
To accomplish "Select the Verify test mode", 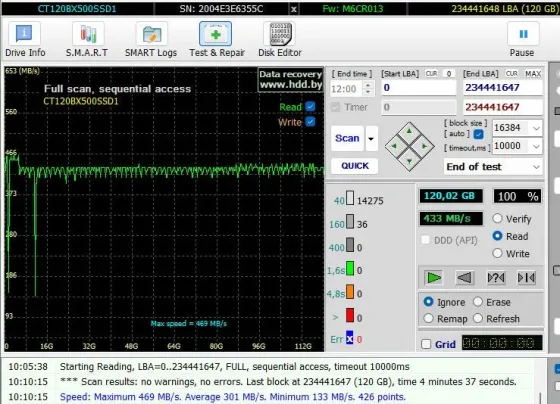I will 497,219.
